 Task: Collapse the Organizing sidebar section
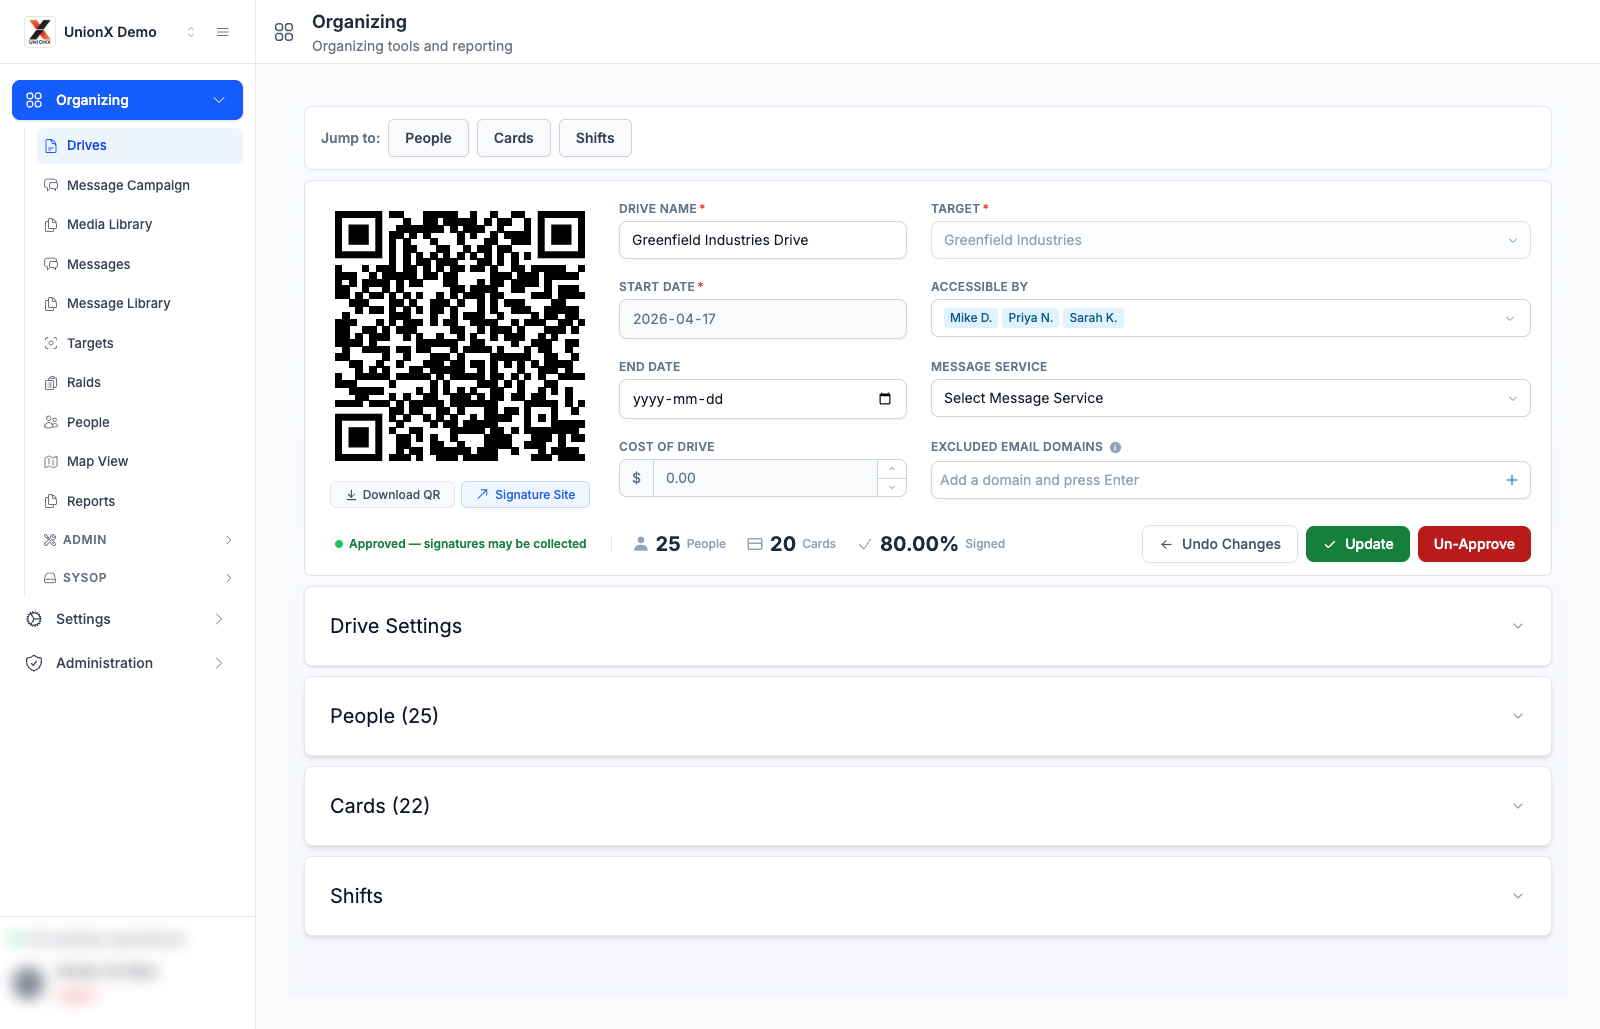220,100
